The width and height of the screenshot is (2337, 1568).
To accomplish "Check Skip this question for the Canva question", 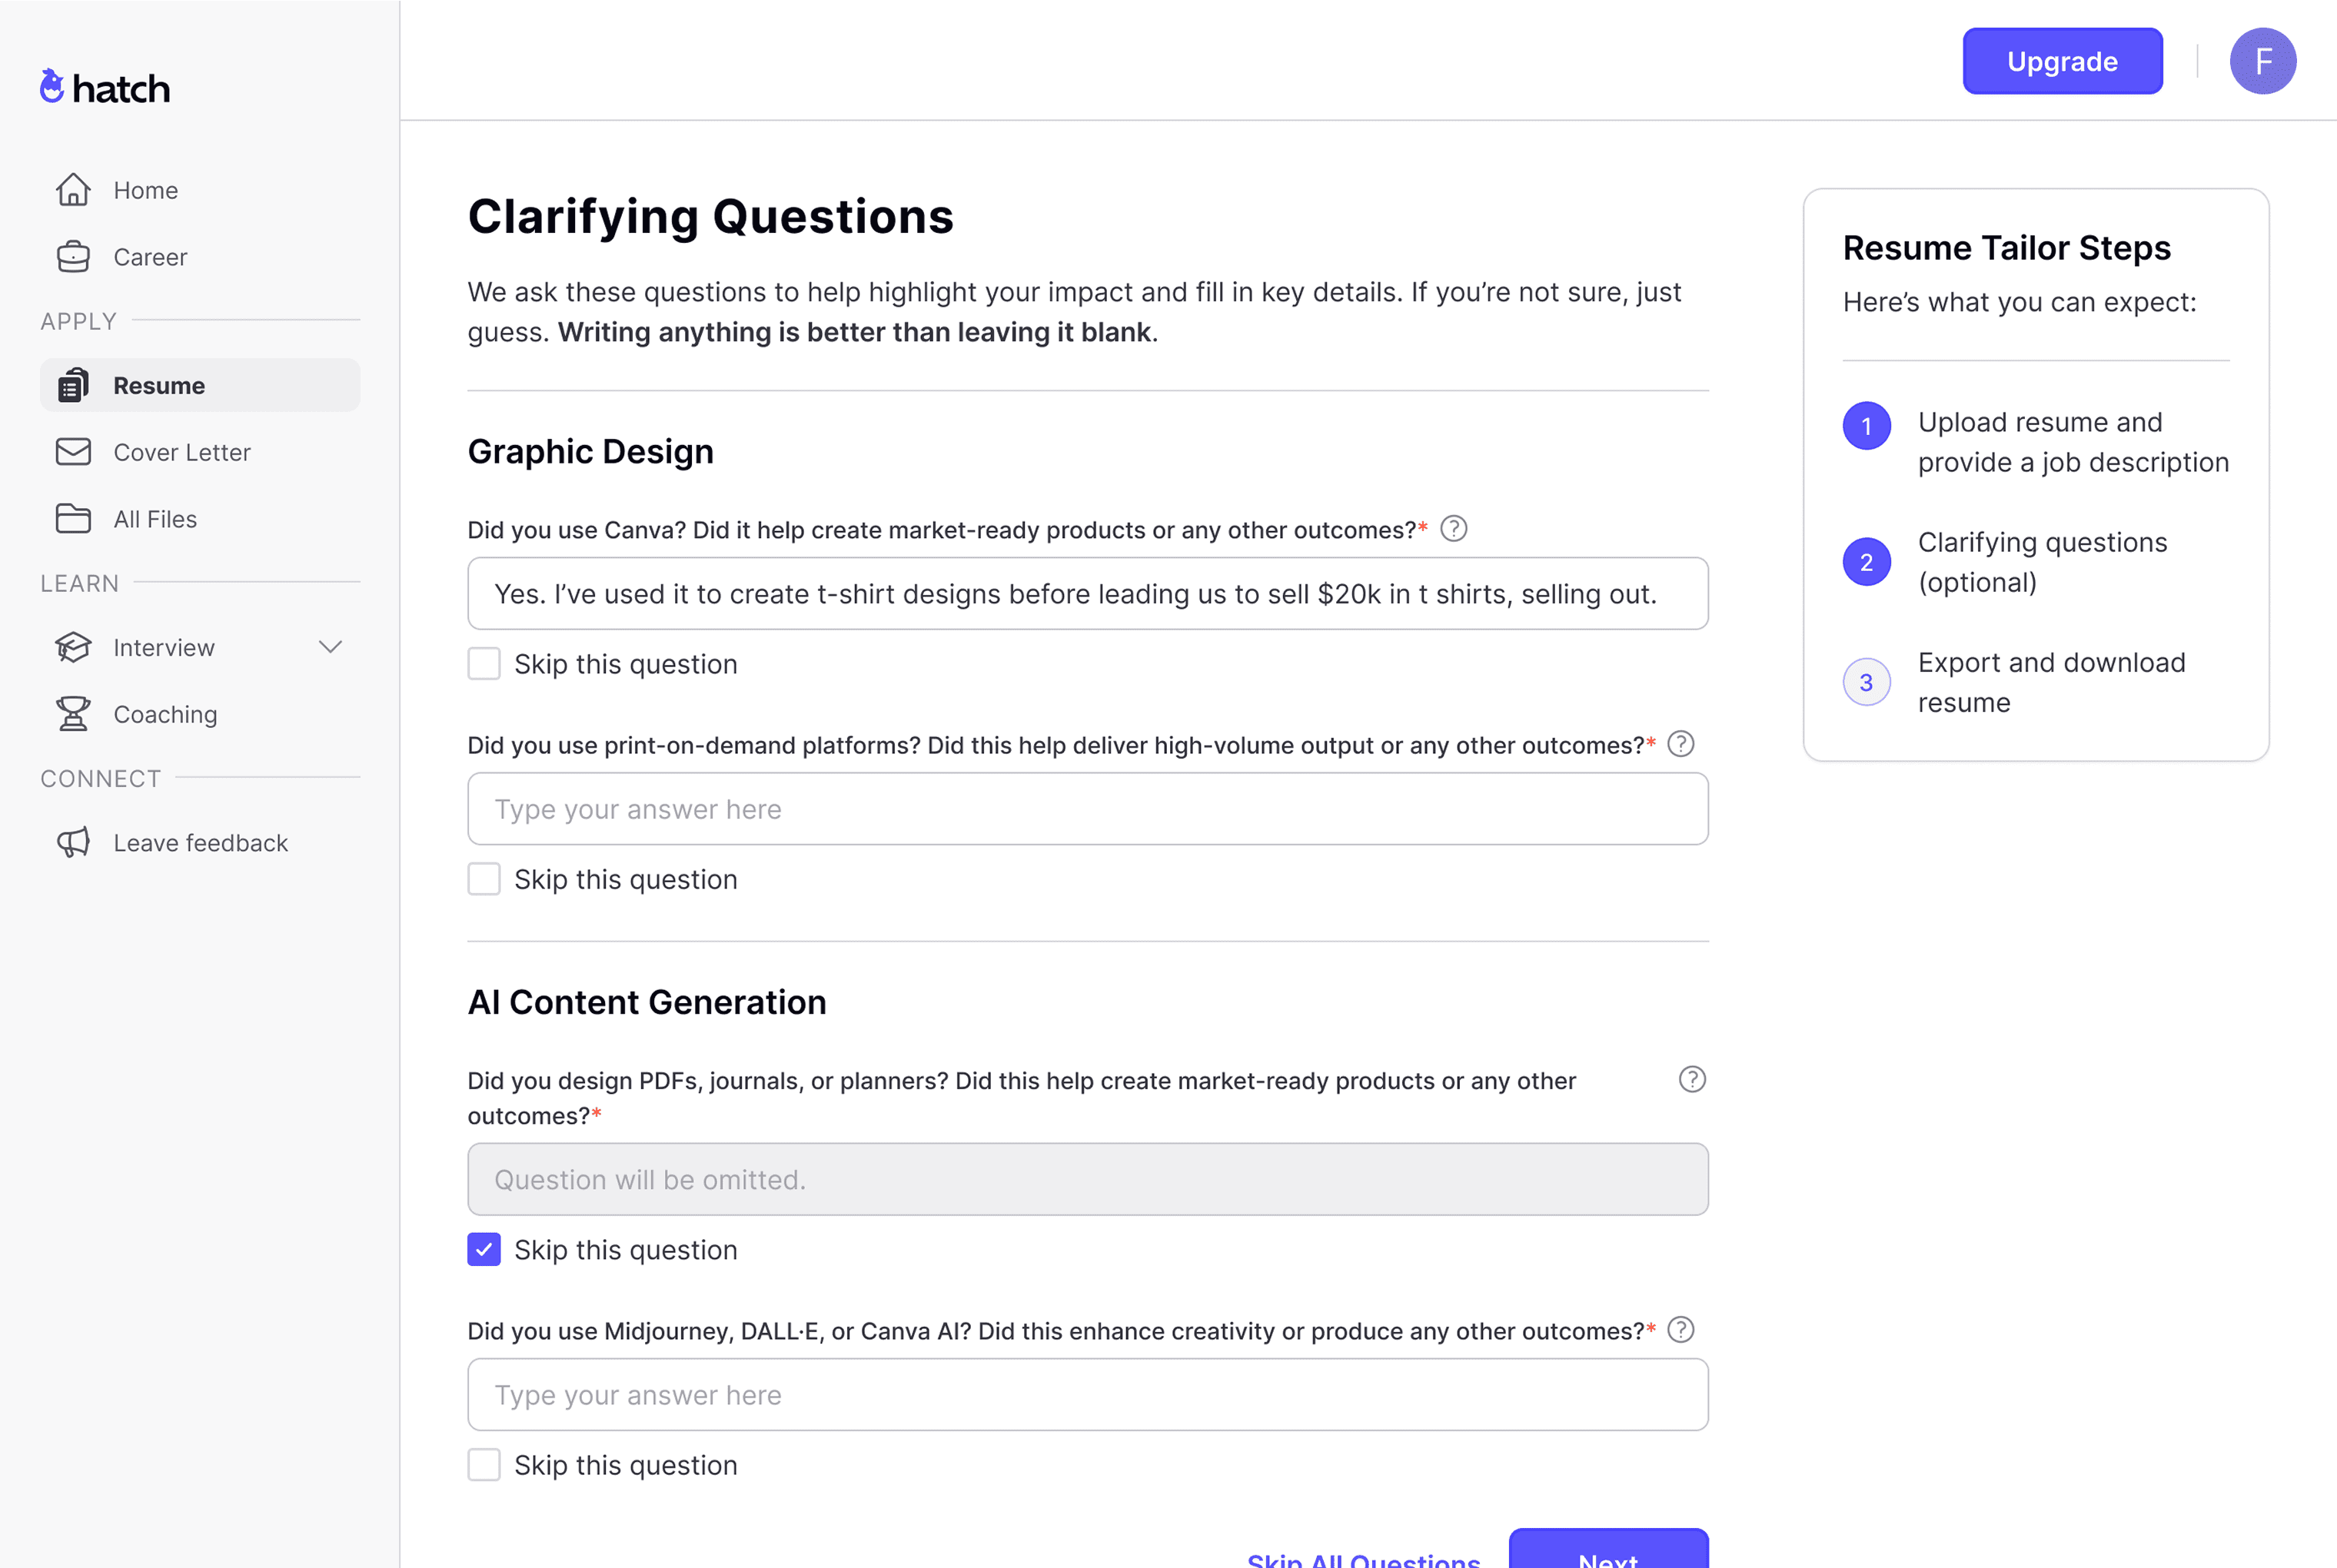I will pyautogui.click(x=483, y=663).
